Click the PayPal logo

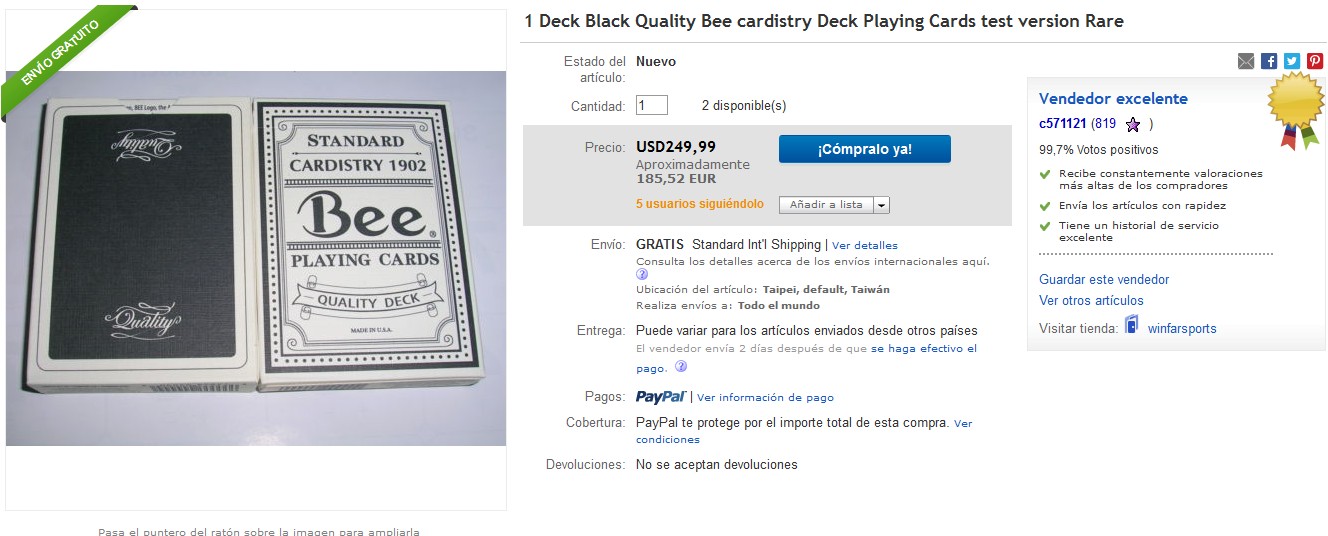click(x=660, y=397)
